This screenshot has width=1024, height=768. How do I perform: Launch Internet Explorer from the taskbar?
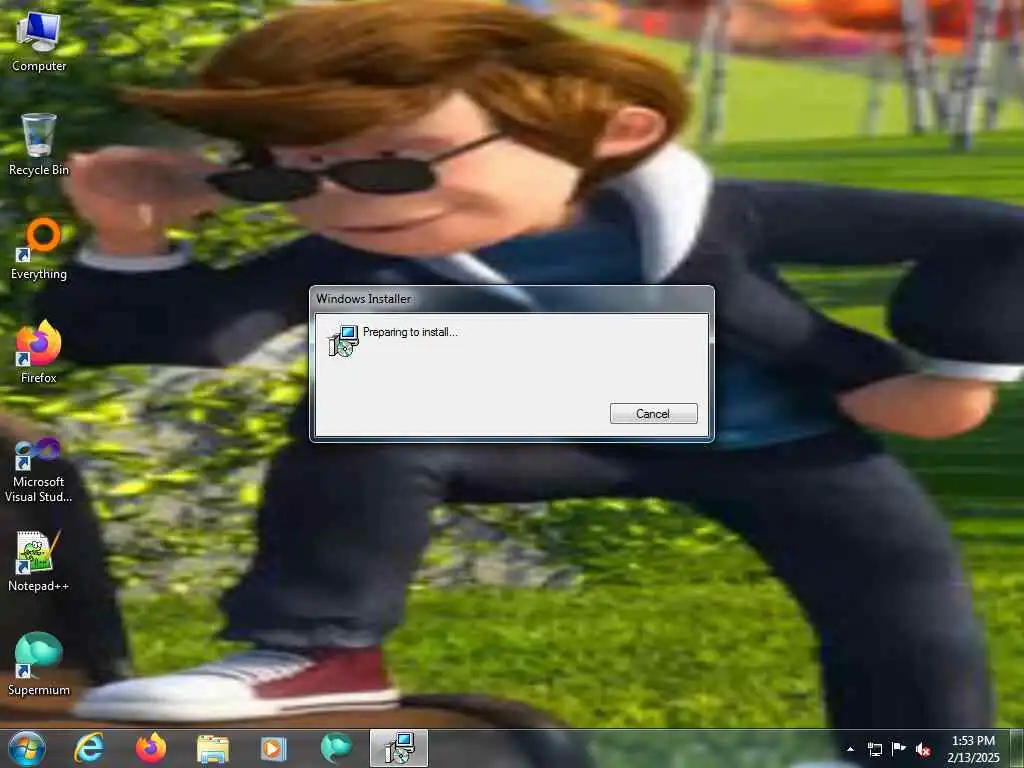pyautogui.click(x=89, y=748)
